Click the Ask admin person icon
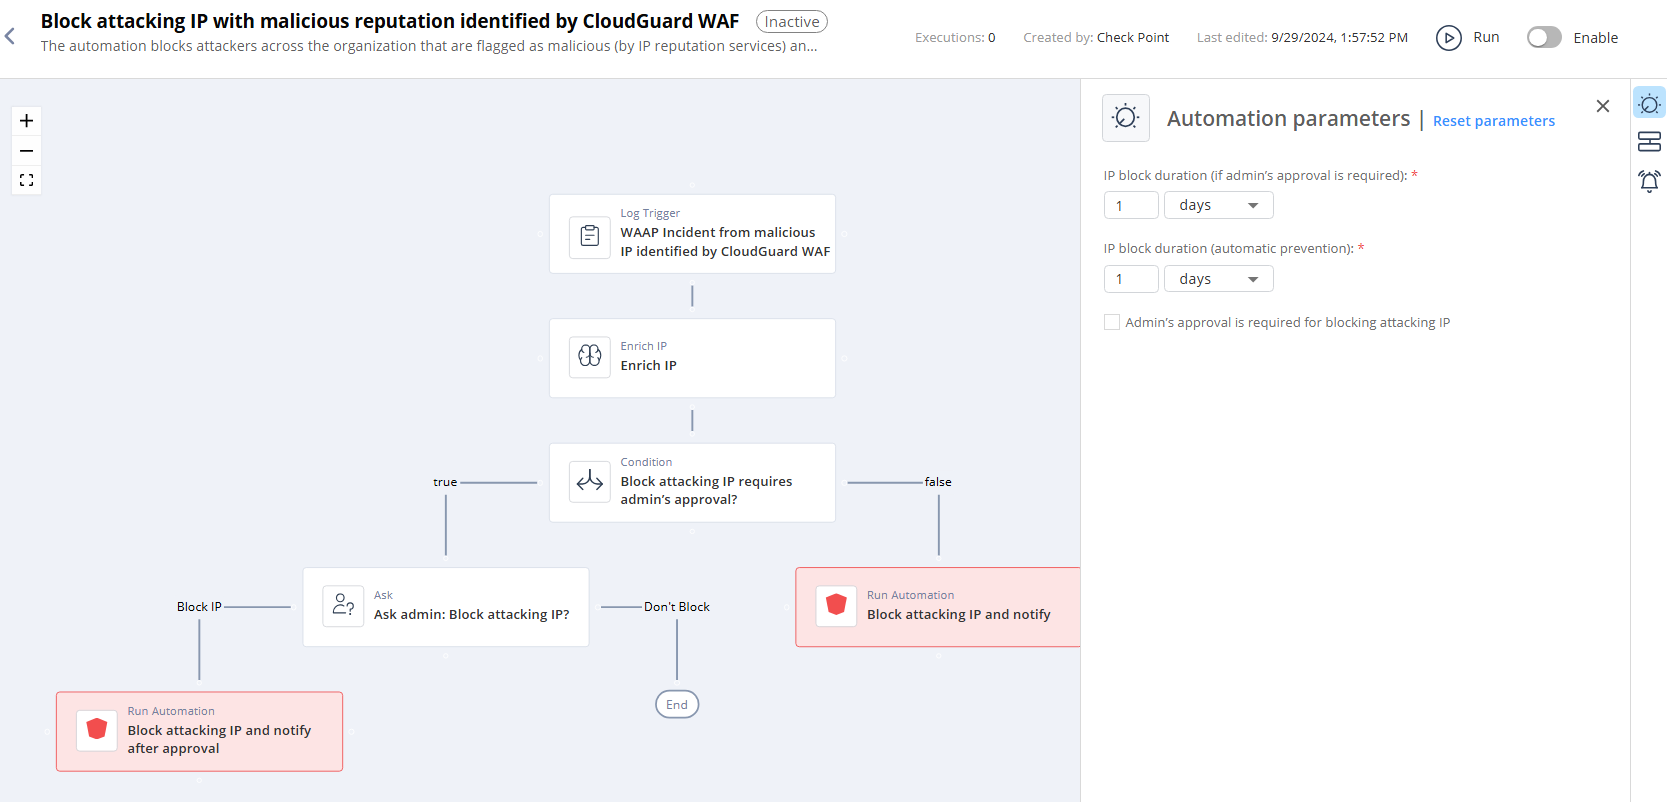Viewport: 1667px width, 802px height. click(343, 606)
